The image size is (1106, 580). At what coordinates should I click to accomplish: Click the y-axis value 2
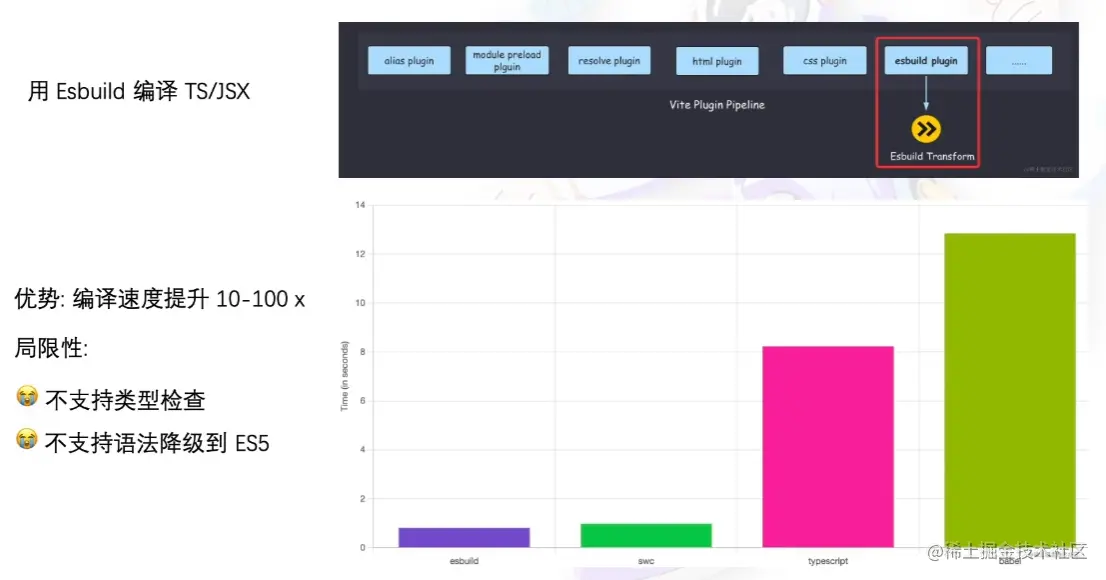(x=363, y=499)
